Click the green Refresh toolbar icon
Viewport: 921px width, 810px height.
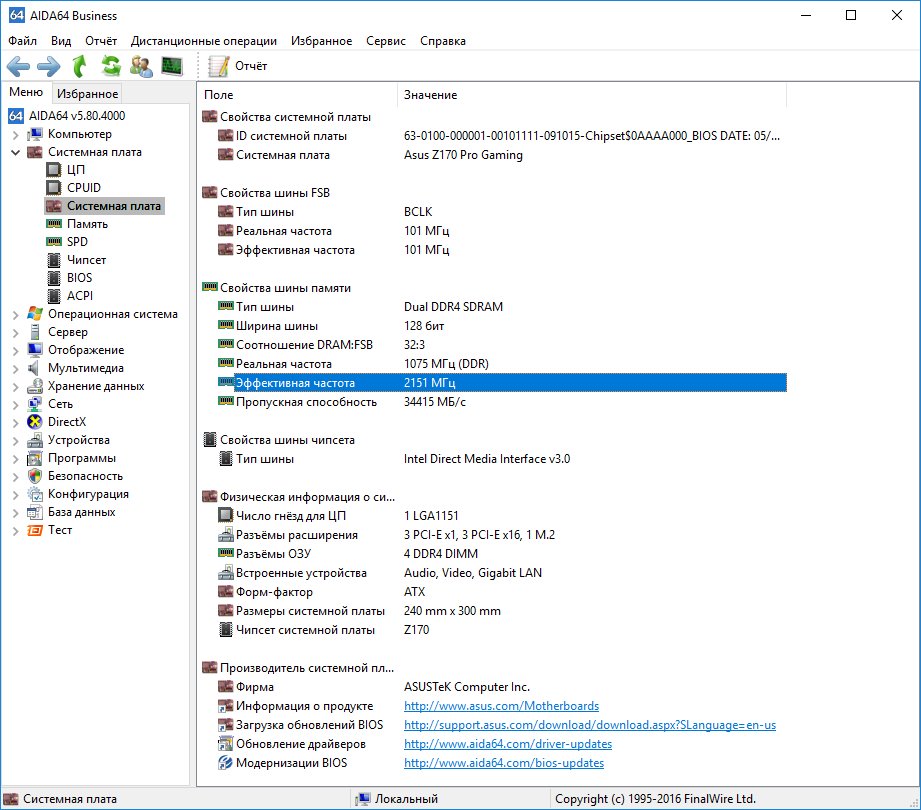(x=110, y=66)
